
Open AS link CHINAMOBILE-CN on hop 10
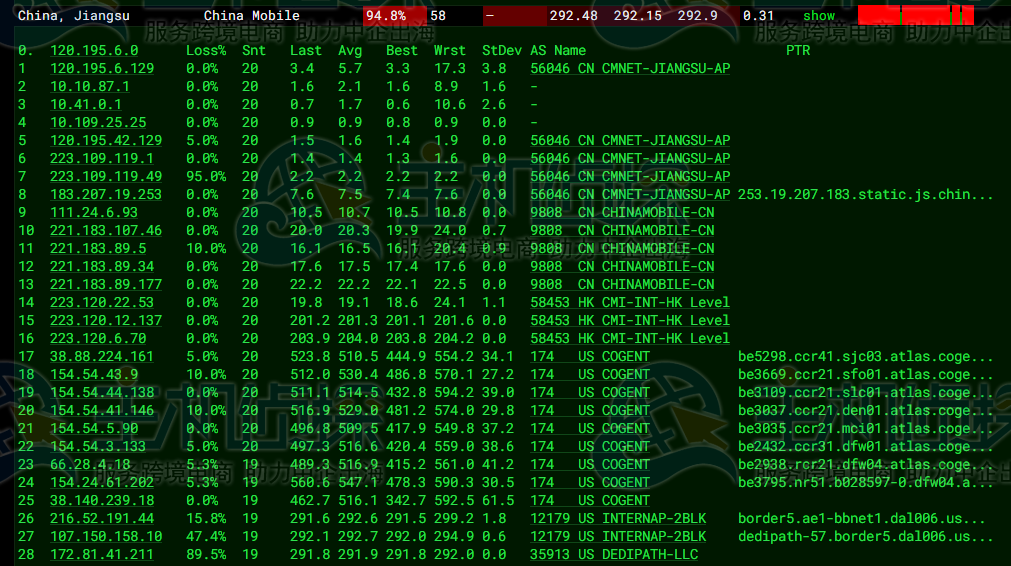pos(622,231)
